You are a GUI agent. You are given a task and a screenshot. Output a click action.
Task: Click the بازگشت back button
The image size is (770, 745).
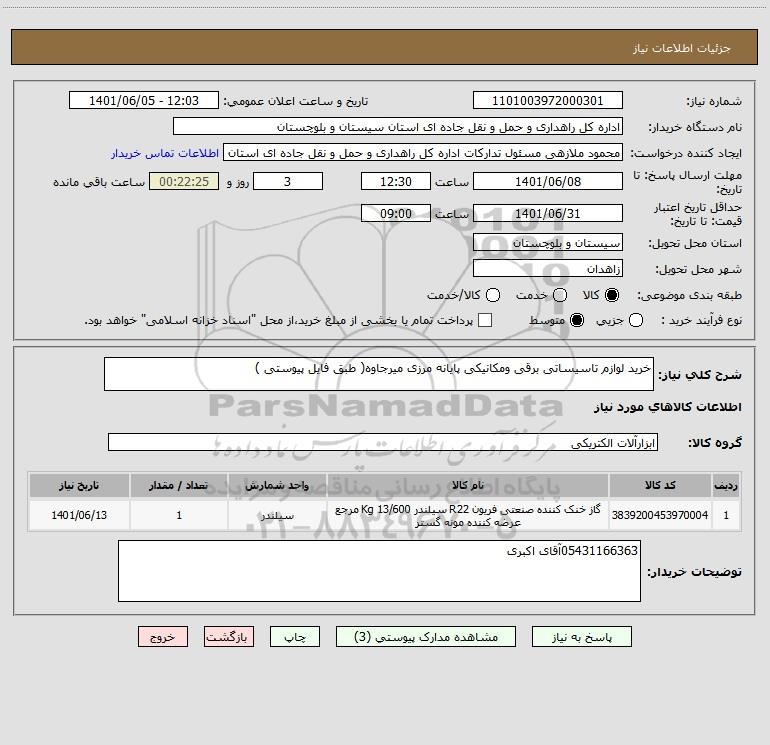[x=229, y=636]
